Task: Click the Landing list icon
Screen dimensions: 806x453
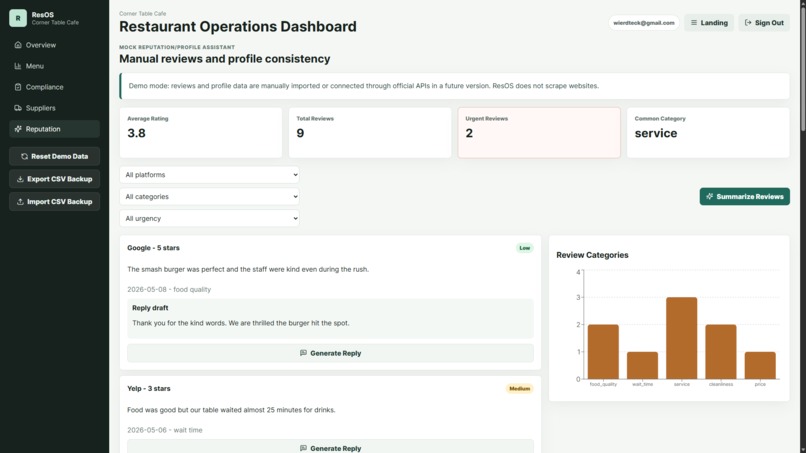Action: [694, 23]
